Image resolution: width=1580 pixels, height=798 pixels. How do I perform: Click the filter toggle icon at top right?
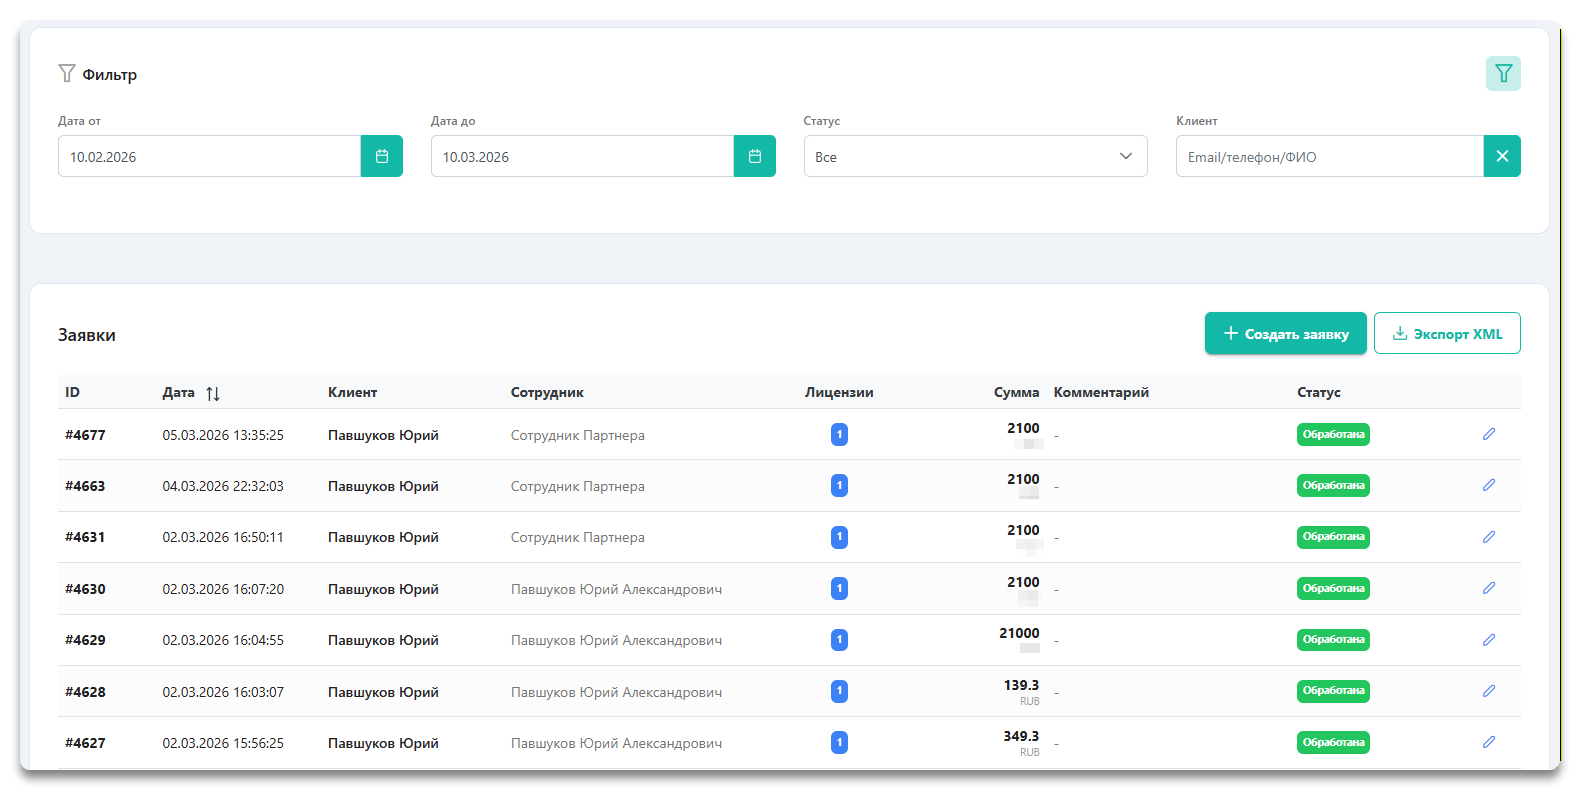click(1502, 74)
